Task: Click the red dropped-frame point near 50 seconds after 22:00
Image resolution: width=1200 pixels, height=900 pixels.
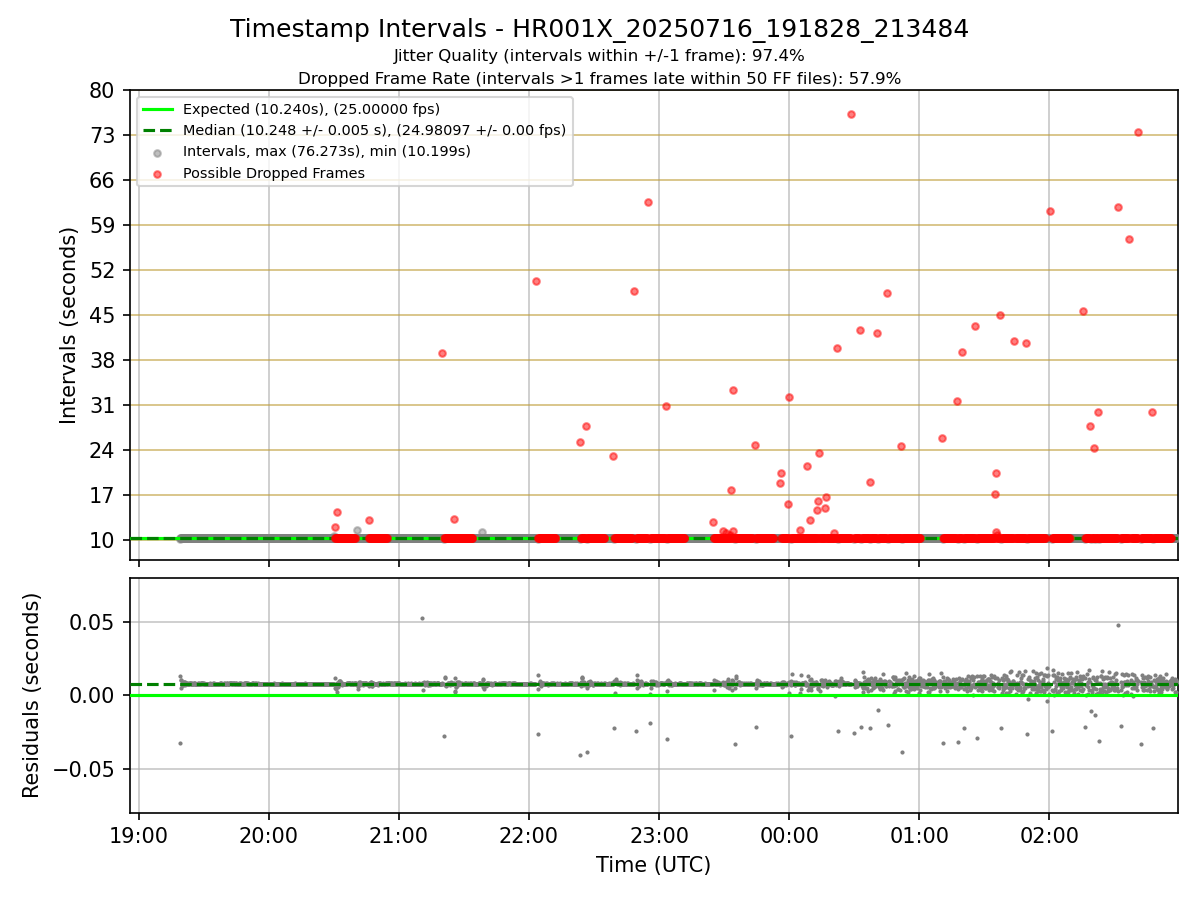Action: 536,281
